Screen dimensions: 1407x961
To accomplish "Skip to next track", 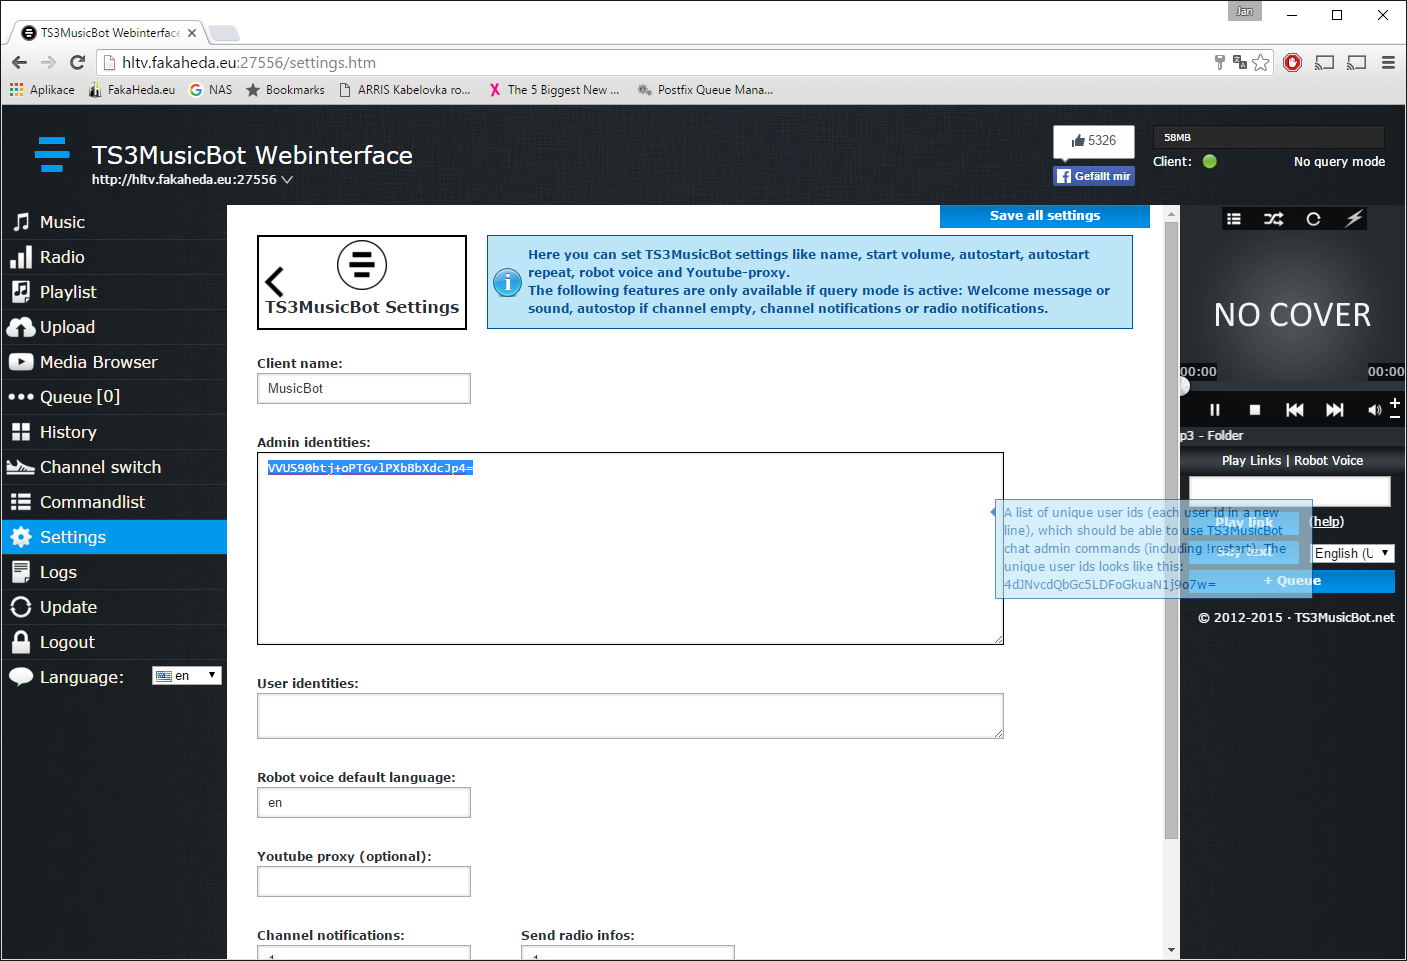I will tap(1335, 410).
